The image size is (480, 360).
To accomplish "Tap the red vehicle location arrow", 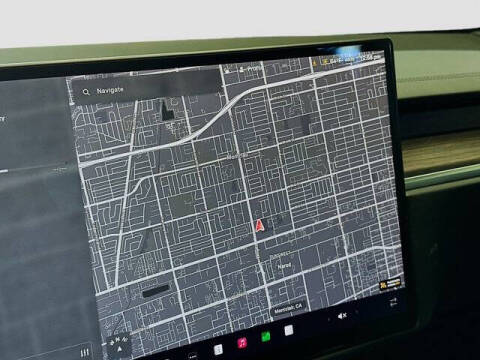I will click(x=259, y=226).
